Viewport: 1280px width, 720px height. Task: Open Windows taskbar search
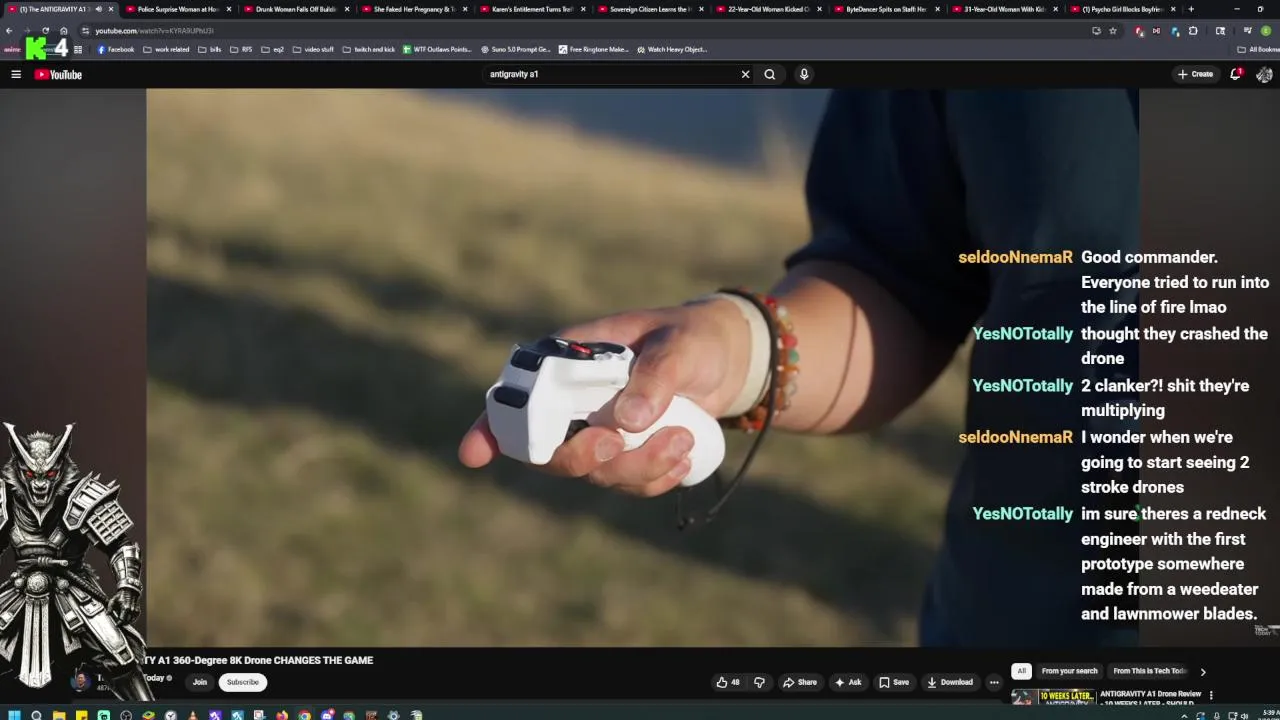[37, 715]
